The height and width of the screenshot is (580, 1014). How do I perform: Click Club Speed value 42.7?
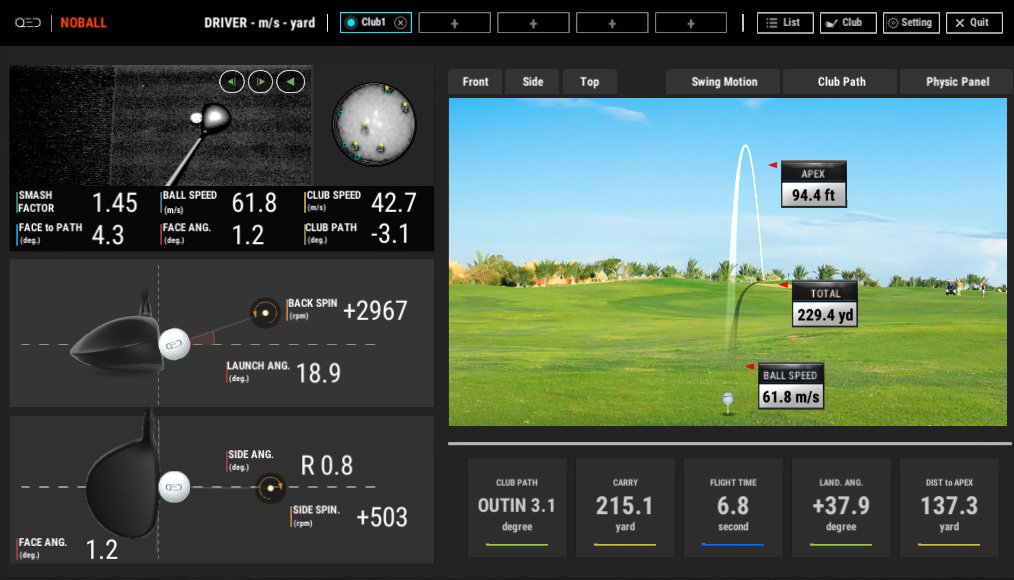click(x=393, y=203)
